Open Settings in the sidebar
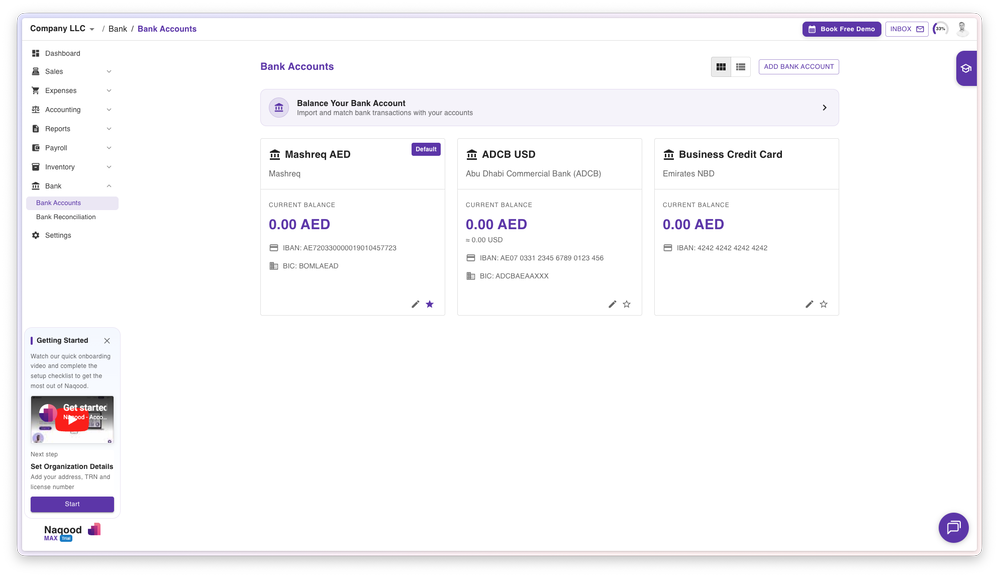999x577 pixels. tap(58, 235)
